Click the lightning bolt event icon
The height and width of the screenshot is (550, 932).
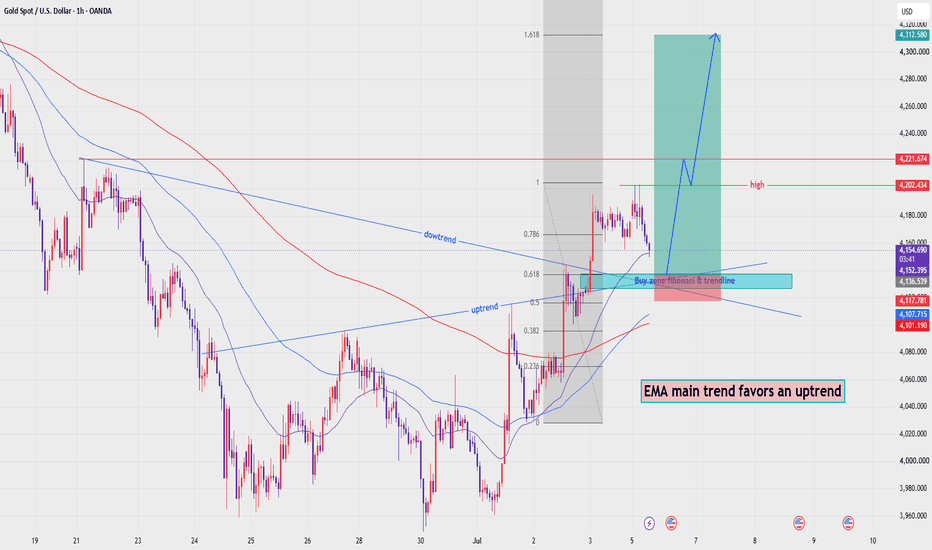(x=649, y=523)
